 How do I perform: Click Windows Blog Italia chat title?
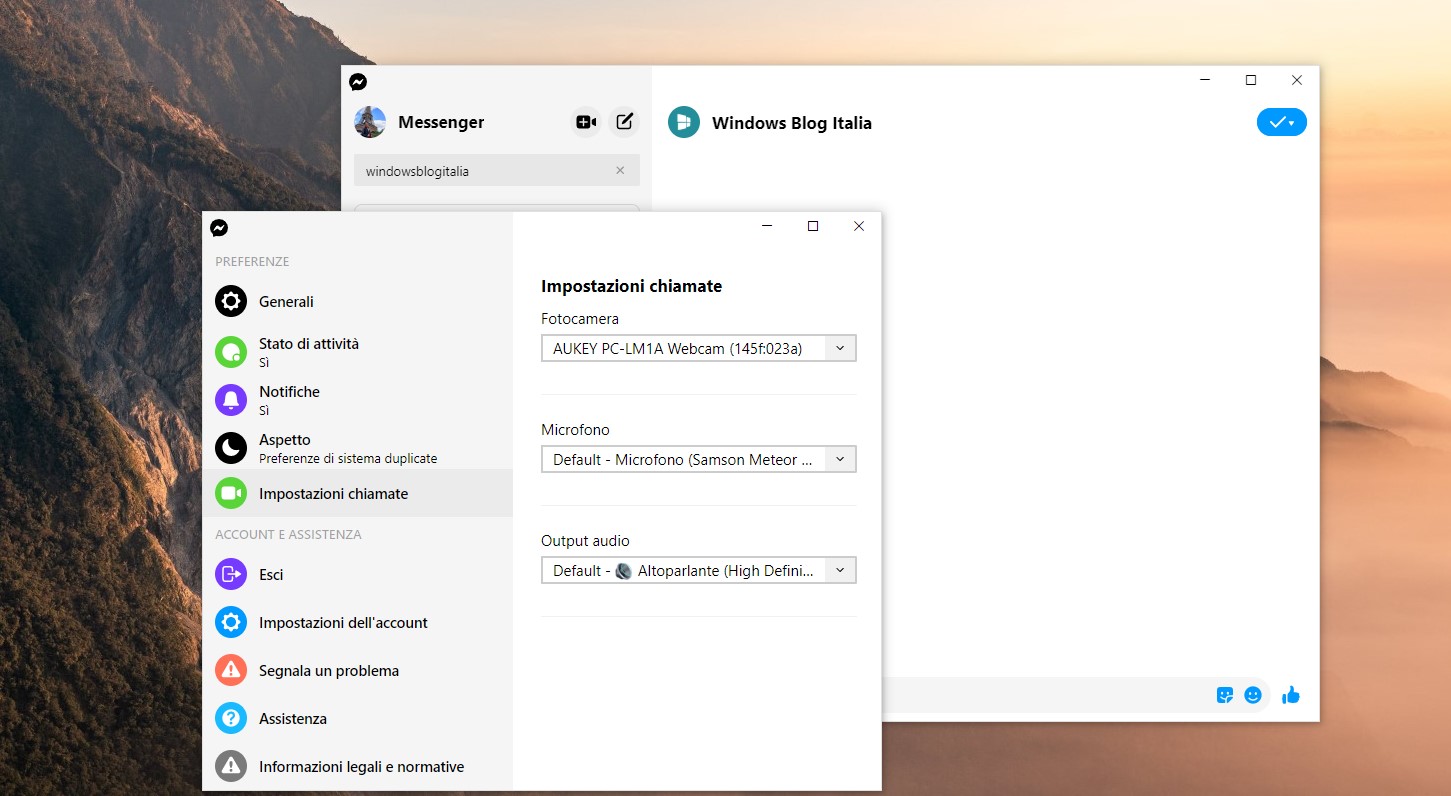coord(792,123)
